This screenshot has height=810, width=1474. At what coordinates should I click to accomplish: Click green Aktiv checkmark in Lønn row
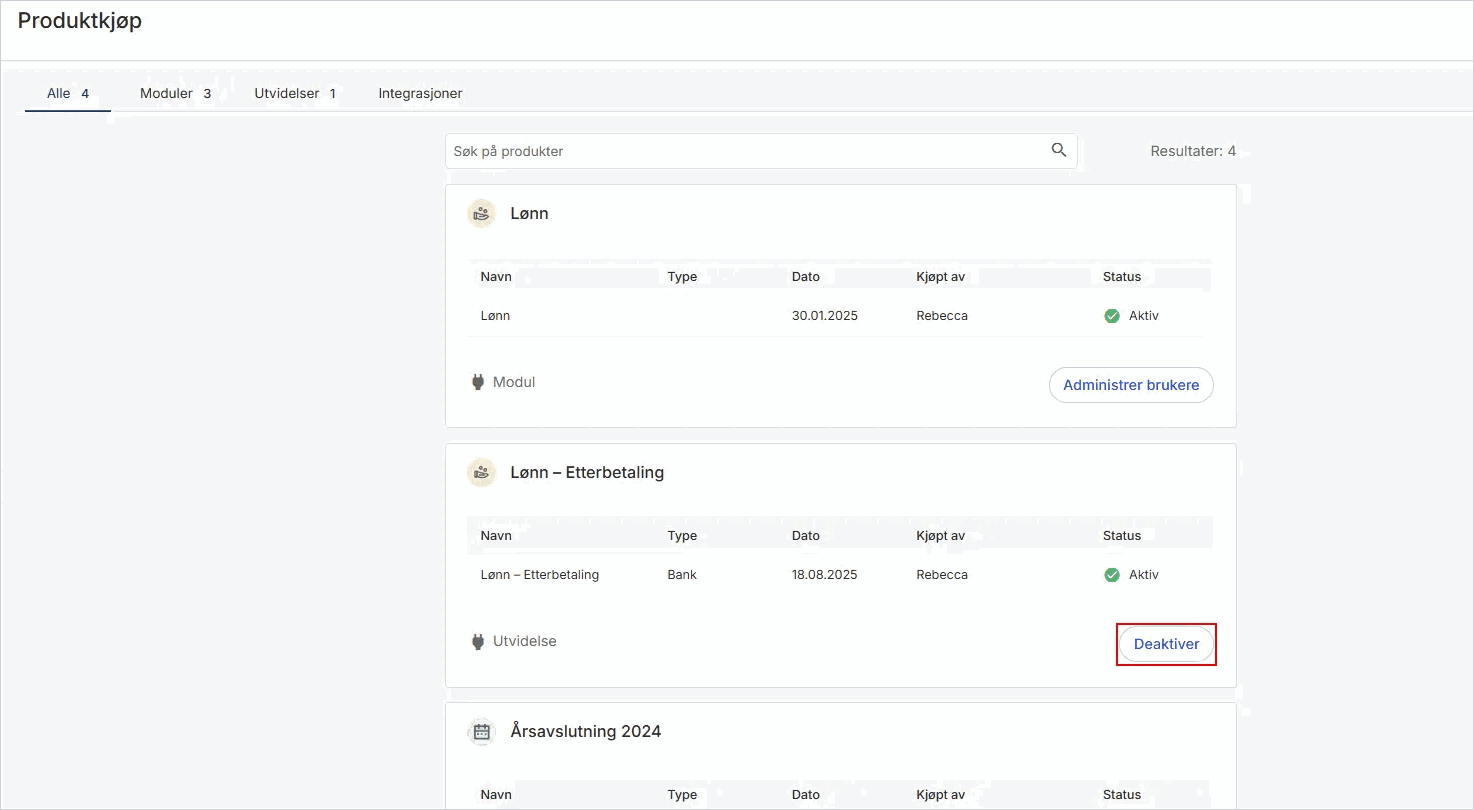[1112, 316]
